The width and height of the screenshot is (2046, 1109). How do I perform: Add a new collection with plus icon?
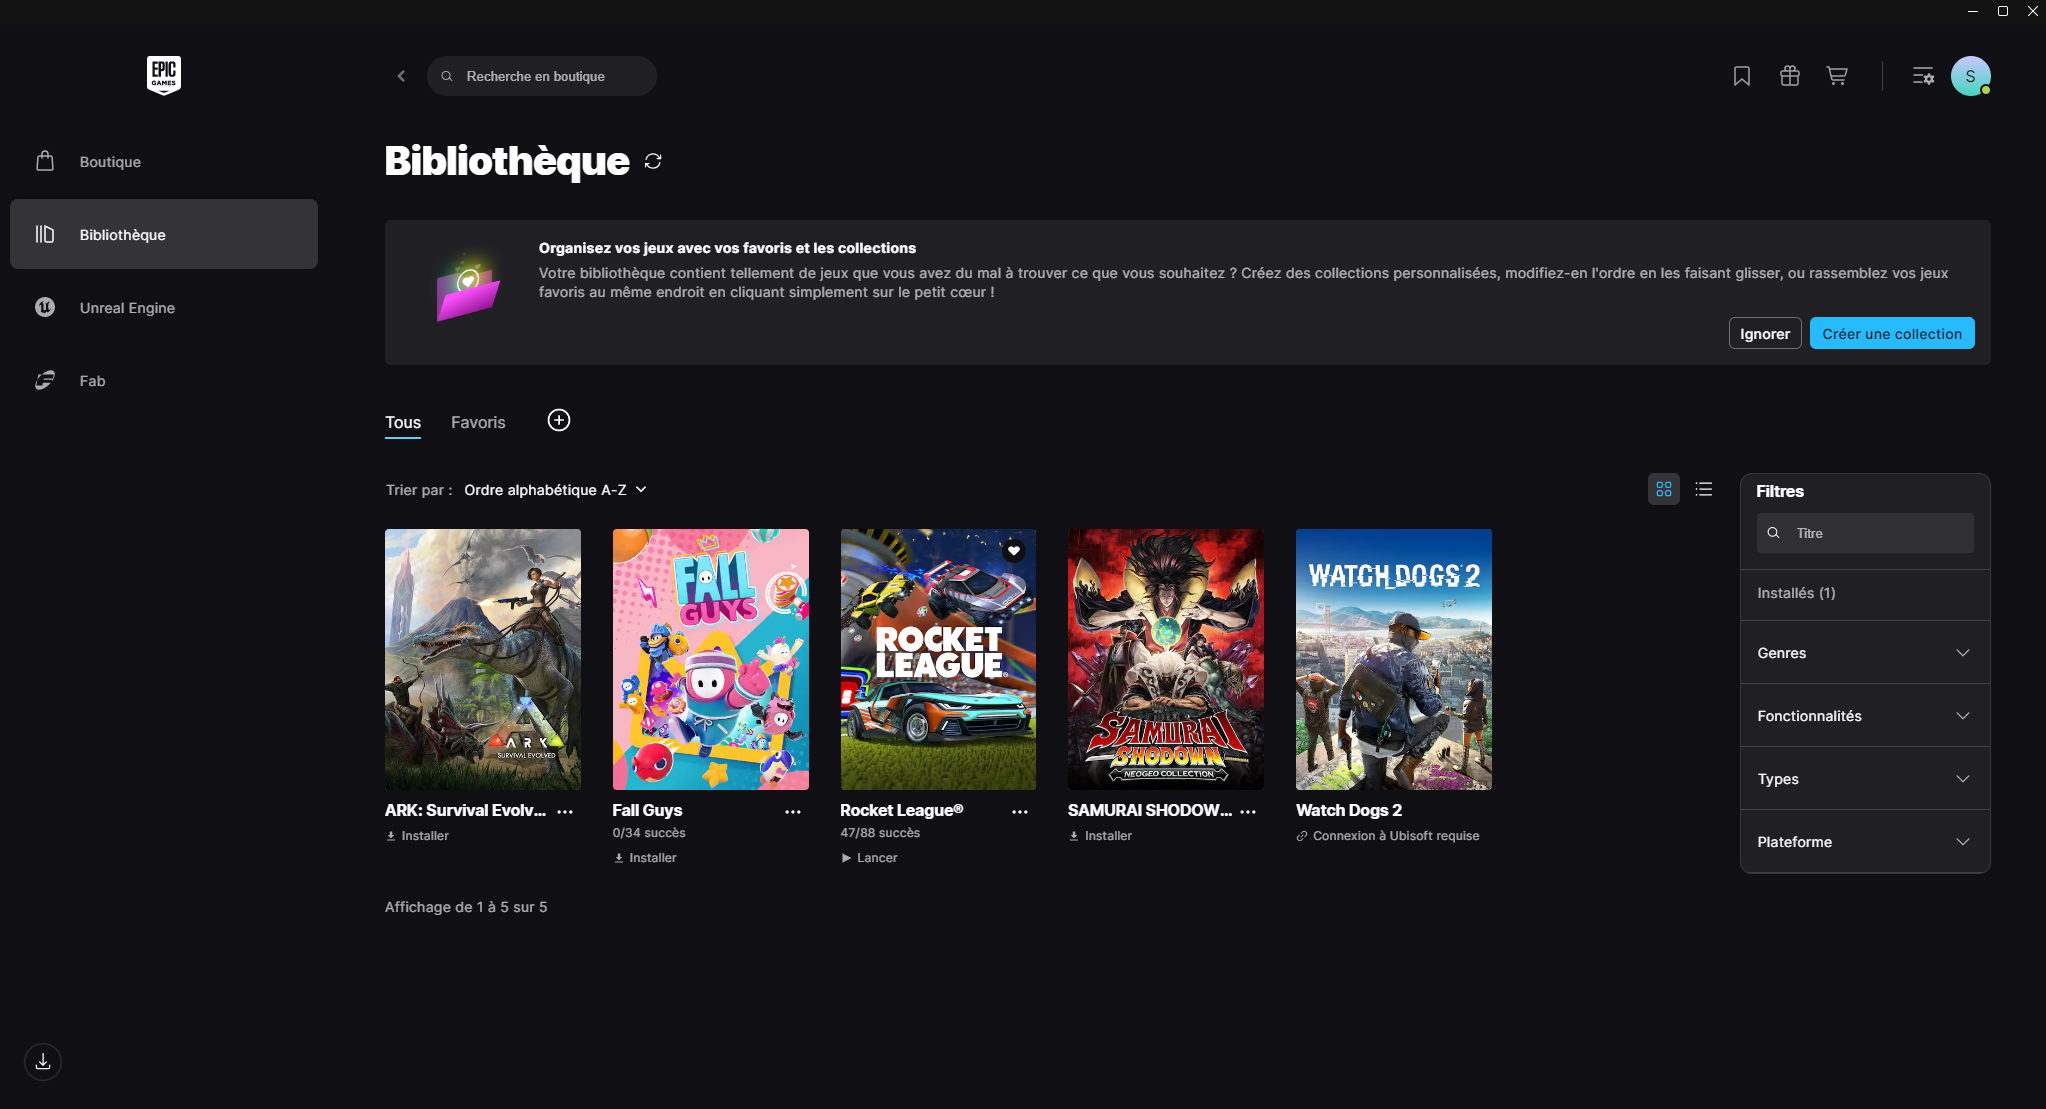tap(559, 420)
